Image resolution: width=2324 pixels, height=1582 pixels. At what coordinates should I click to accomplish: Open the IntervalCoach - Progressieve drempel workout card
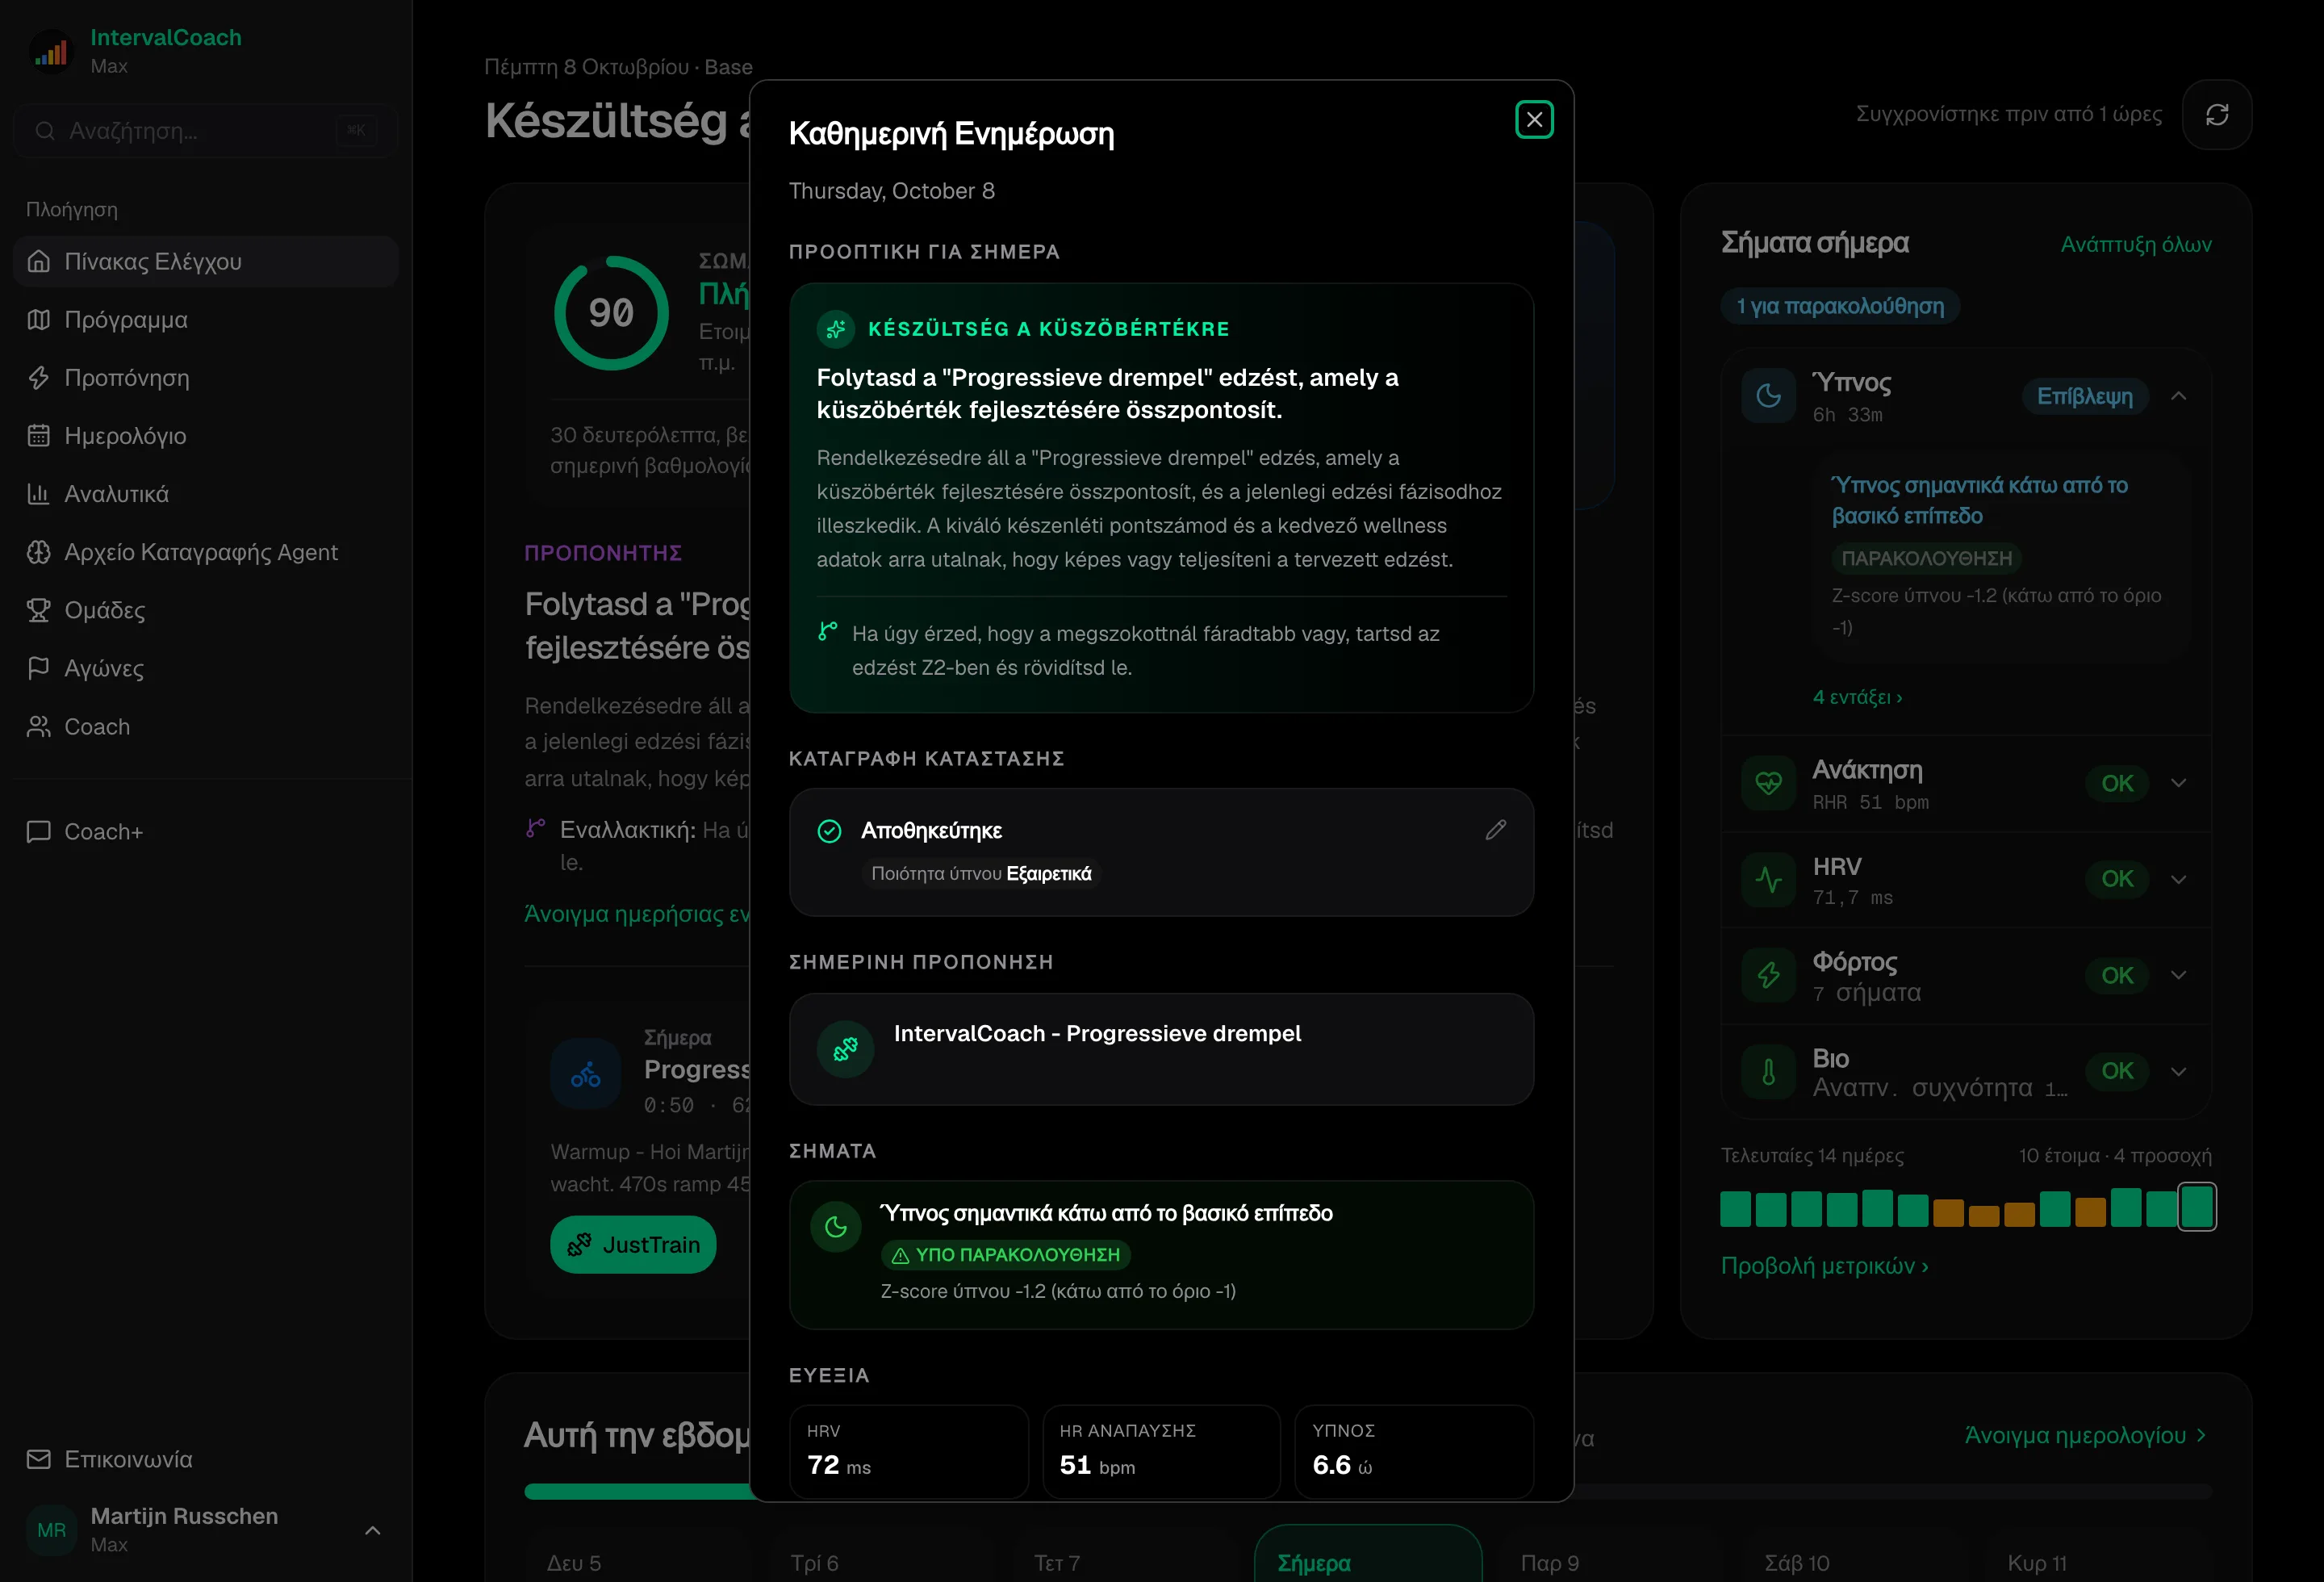1161,1049
